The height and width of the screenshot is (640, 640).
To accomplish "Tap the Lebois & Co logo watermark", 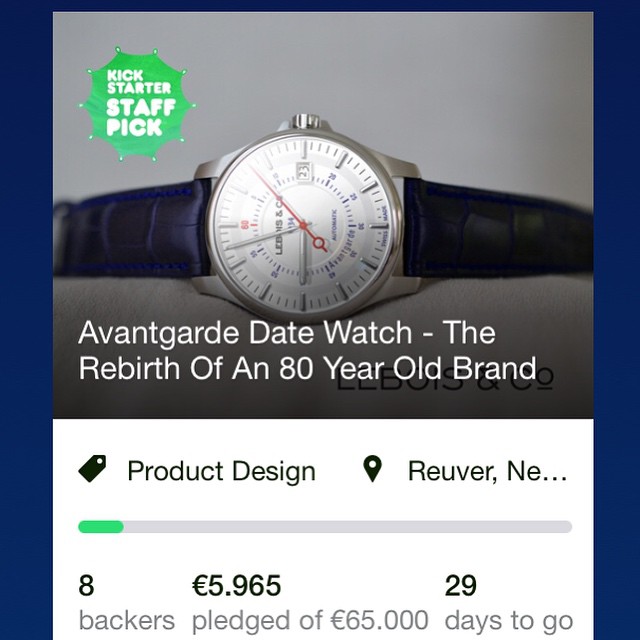I will pos(445,380).
